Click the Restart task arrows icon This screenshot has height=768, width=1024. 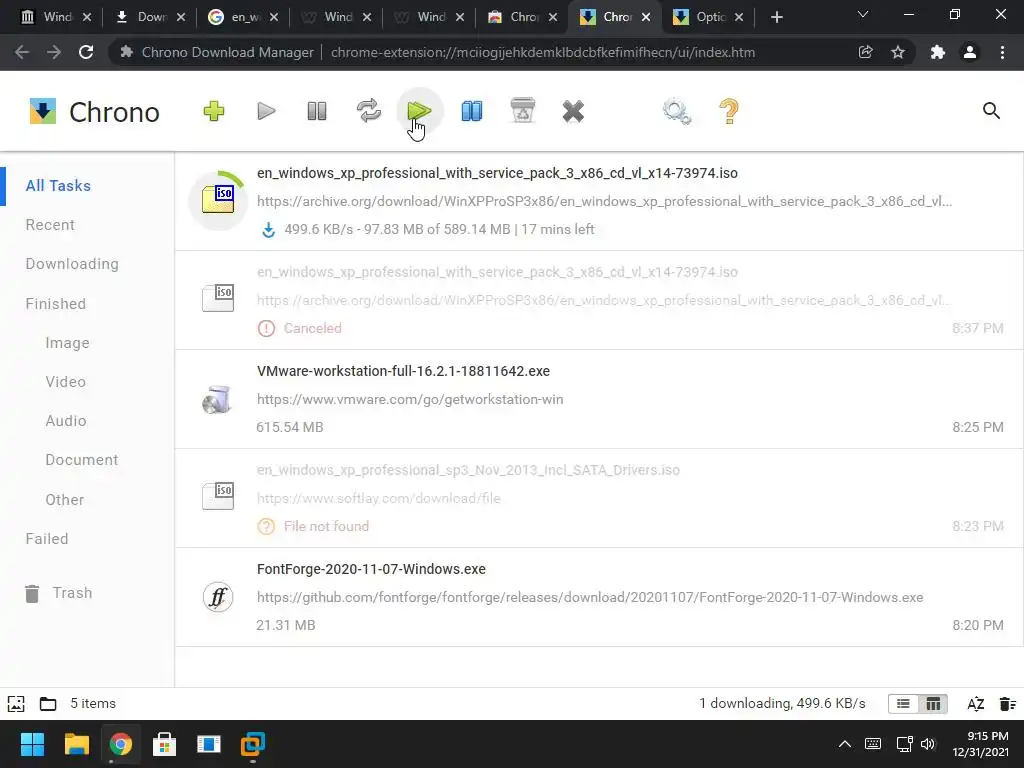tap(368, 111)
